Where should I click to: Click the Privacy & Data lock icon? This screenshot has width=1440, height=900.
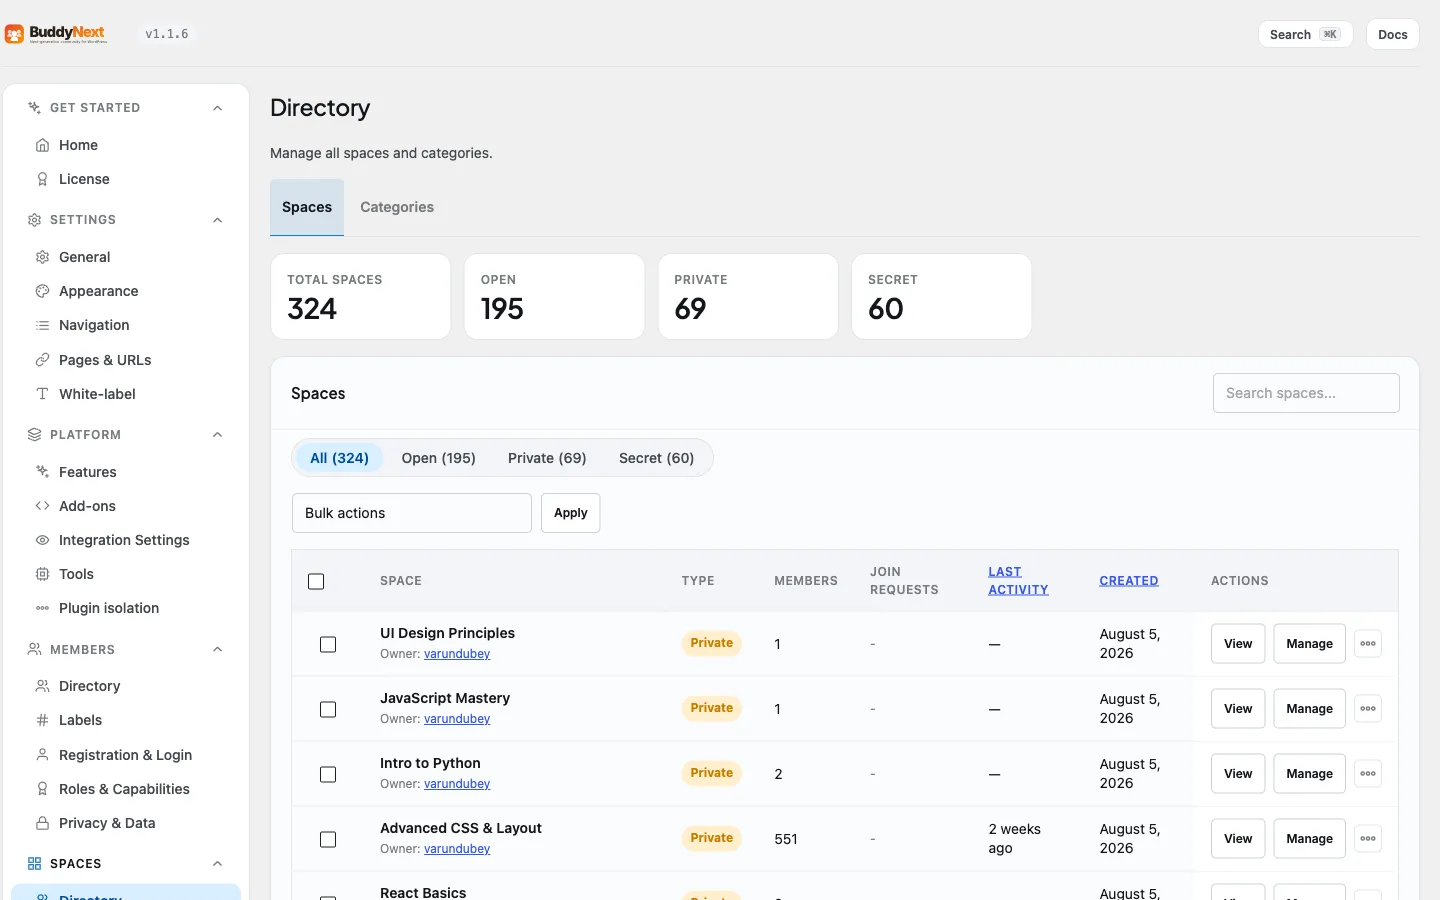click(42, 823)
